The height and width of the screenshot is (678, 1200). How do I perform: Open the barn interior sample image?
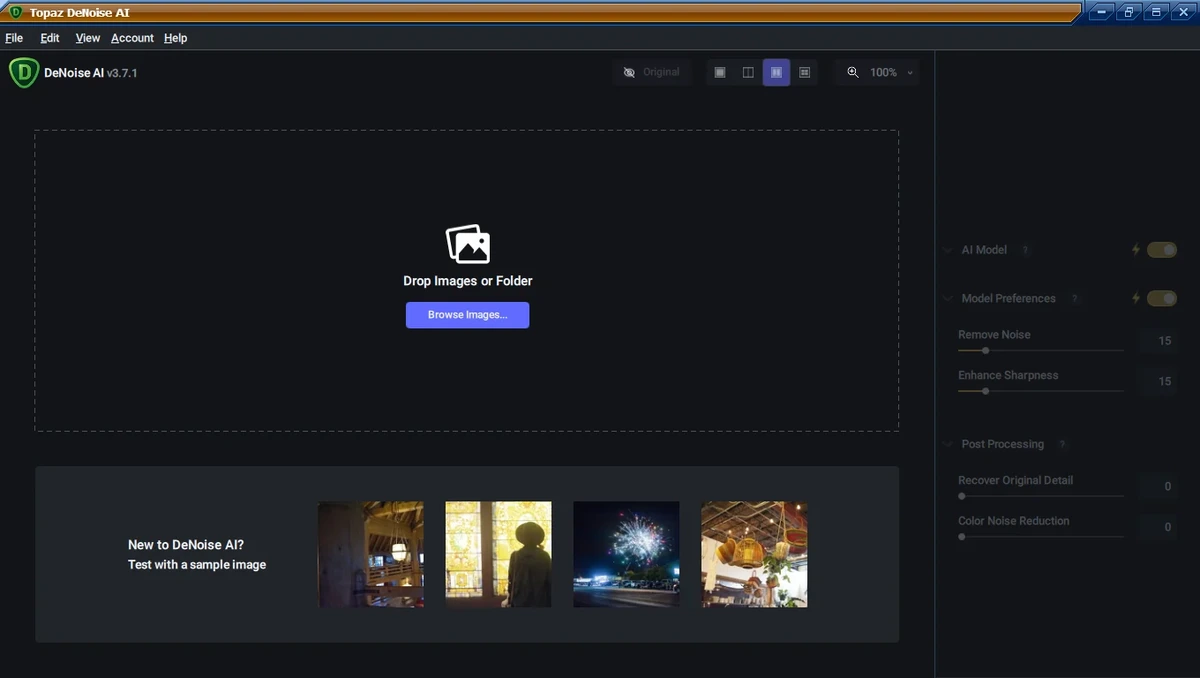(x=371, y=554)
